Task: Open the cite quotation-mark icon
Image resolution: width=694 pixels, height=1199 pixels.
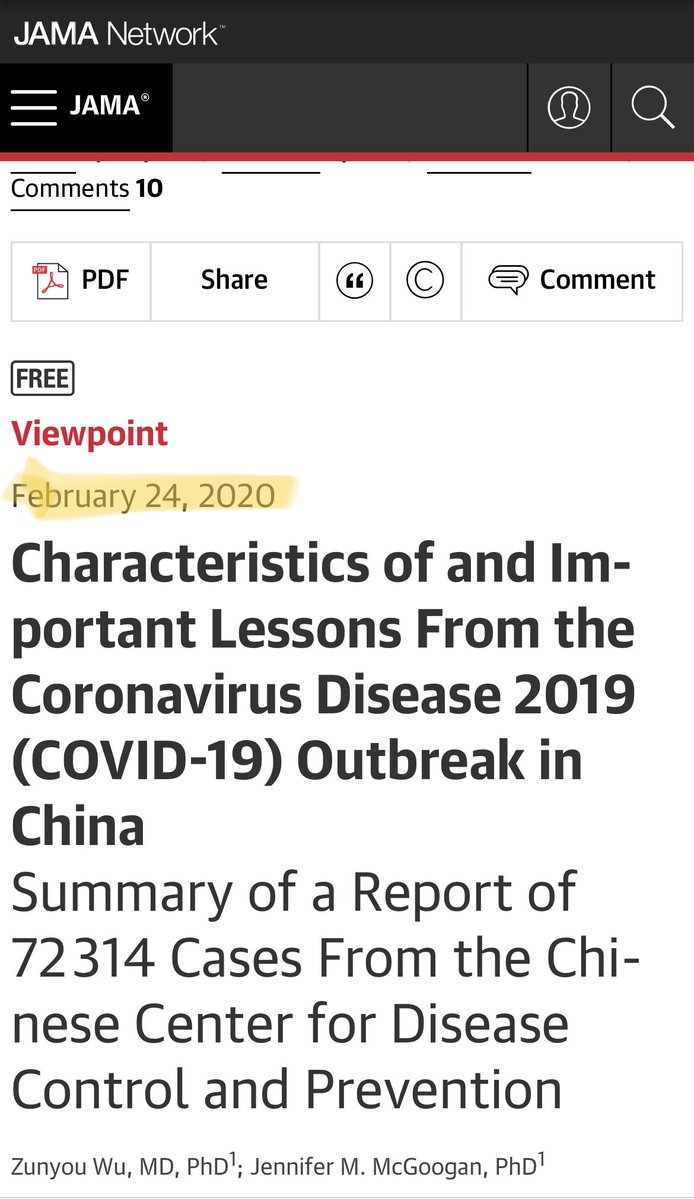Action: (354, 281)
